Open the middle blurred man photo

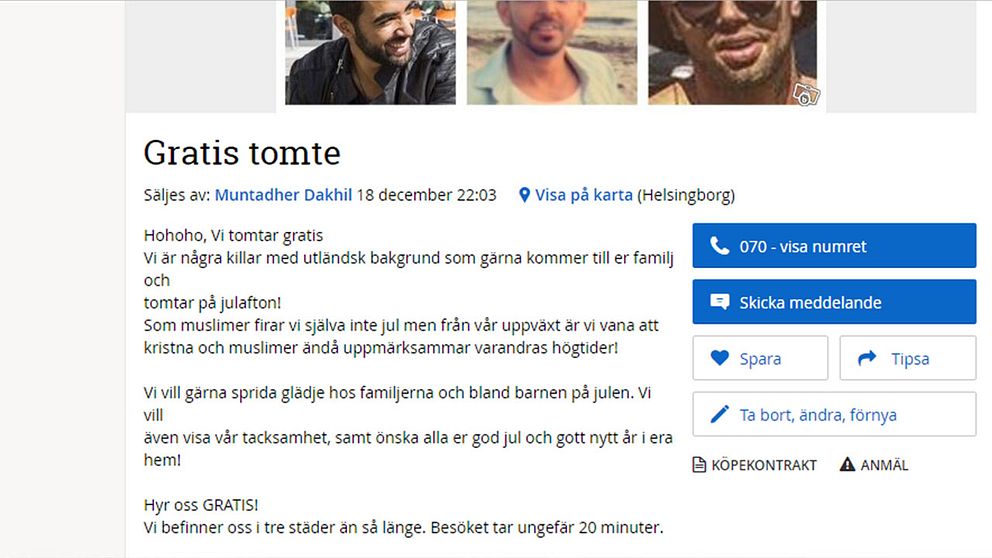pyautogui.click(x=552, y=52)
